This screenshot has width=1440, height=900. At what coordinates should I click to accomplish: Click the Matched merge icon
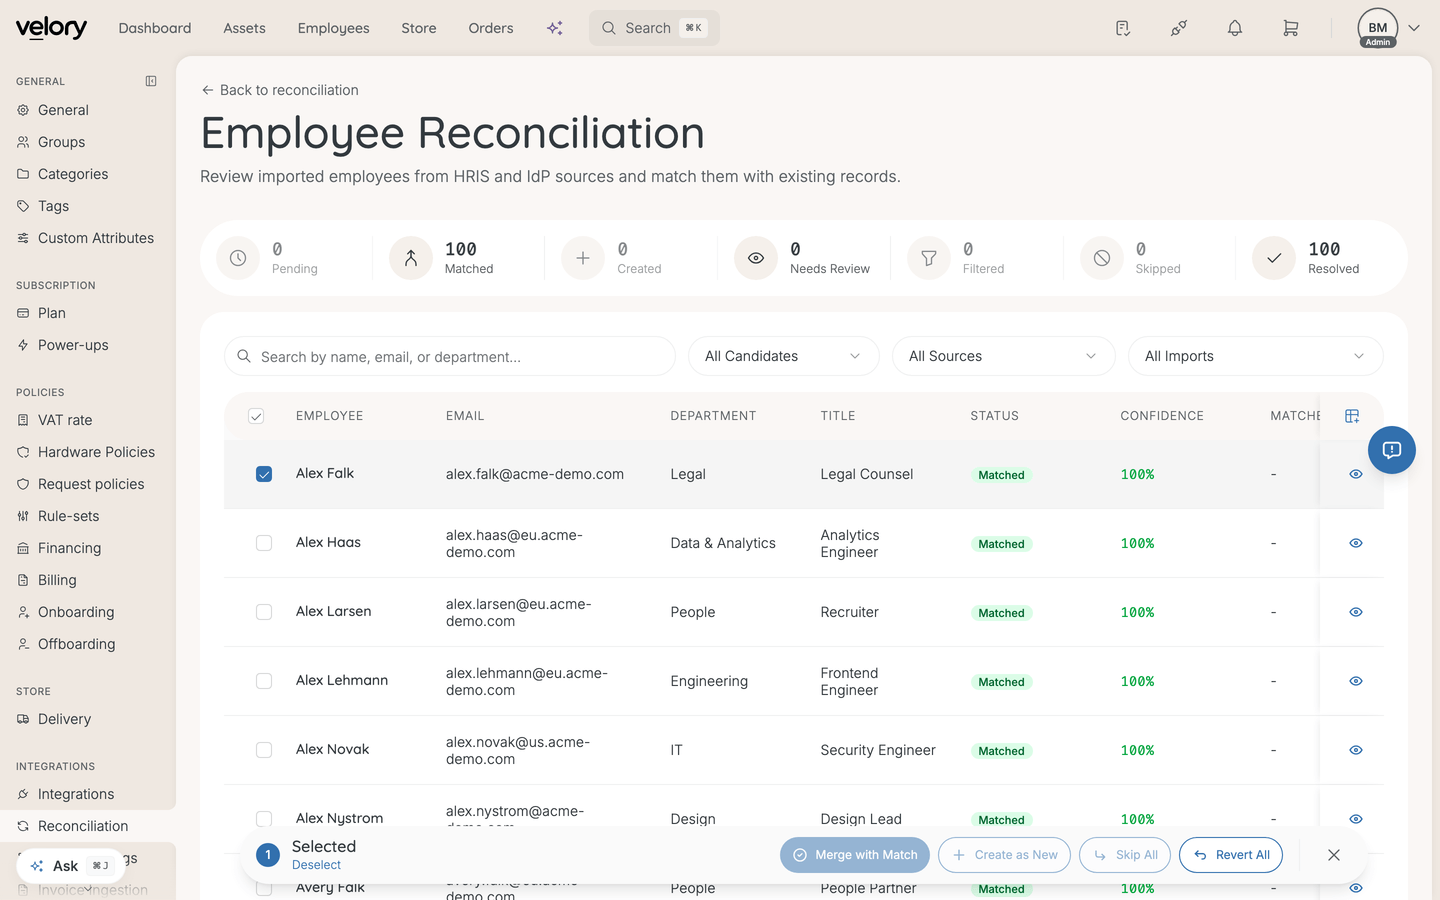click(411, 258)
